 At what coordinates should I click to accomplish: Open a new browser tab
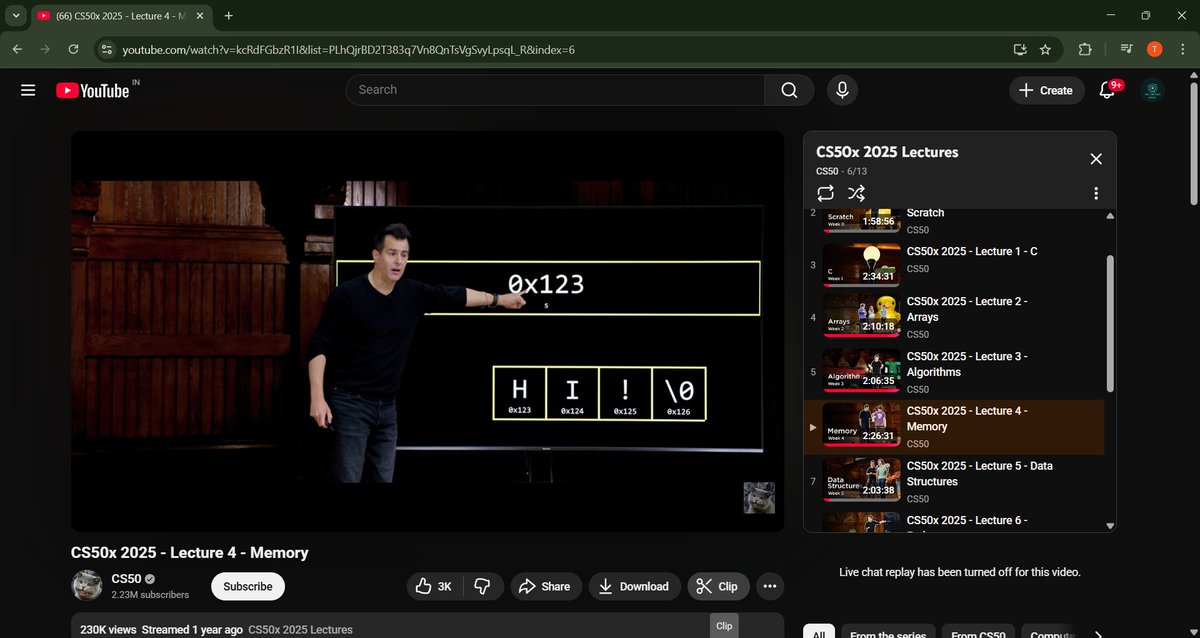(228, 16)
